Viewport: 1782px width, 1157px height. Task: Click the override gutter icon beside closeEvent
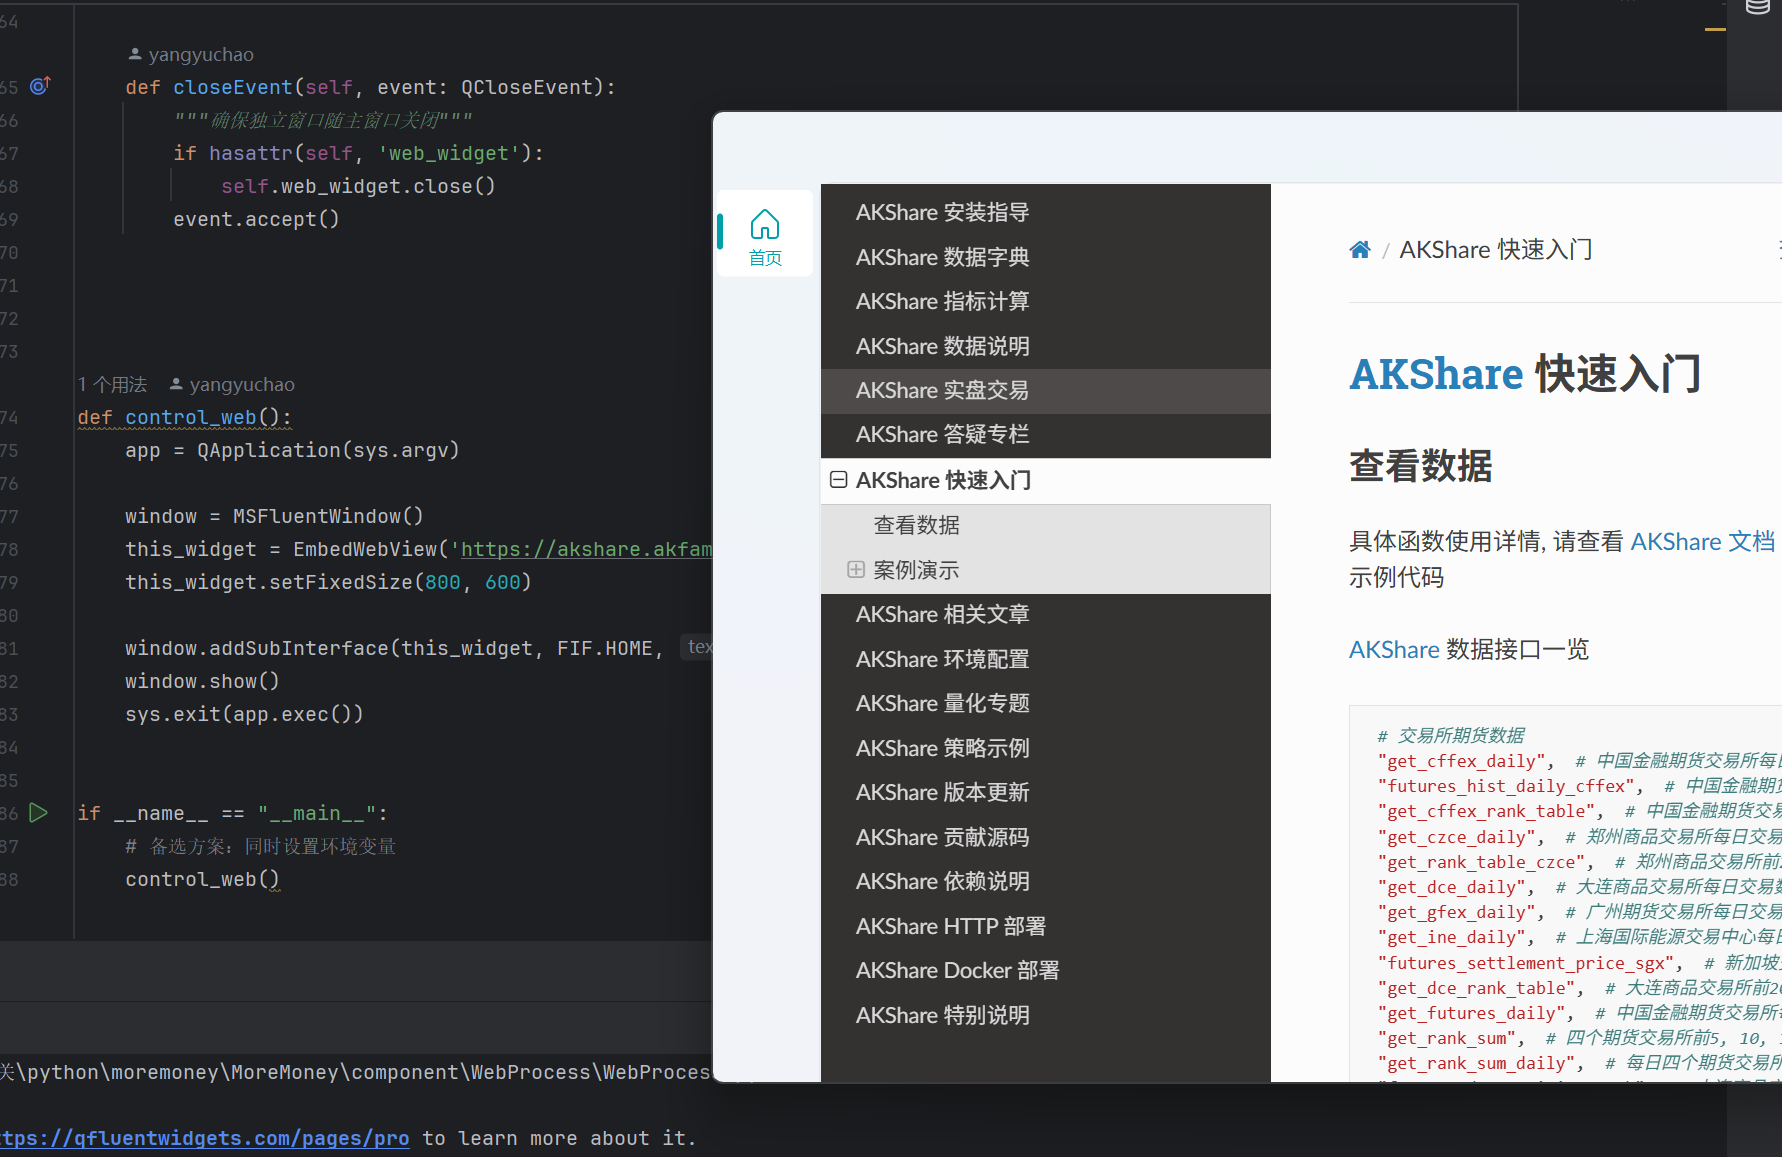[40, 86]
